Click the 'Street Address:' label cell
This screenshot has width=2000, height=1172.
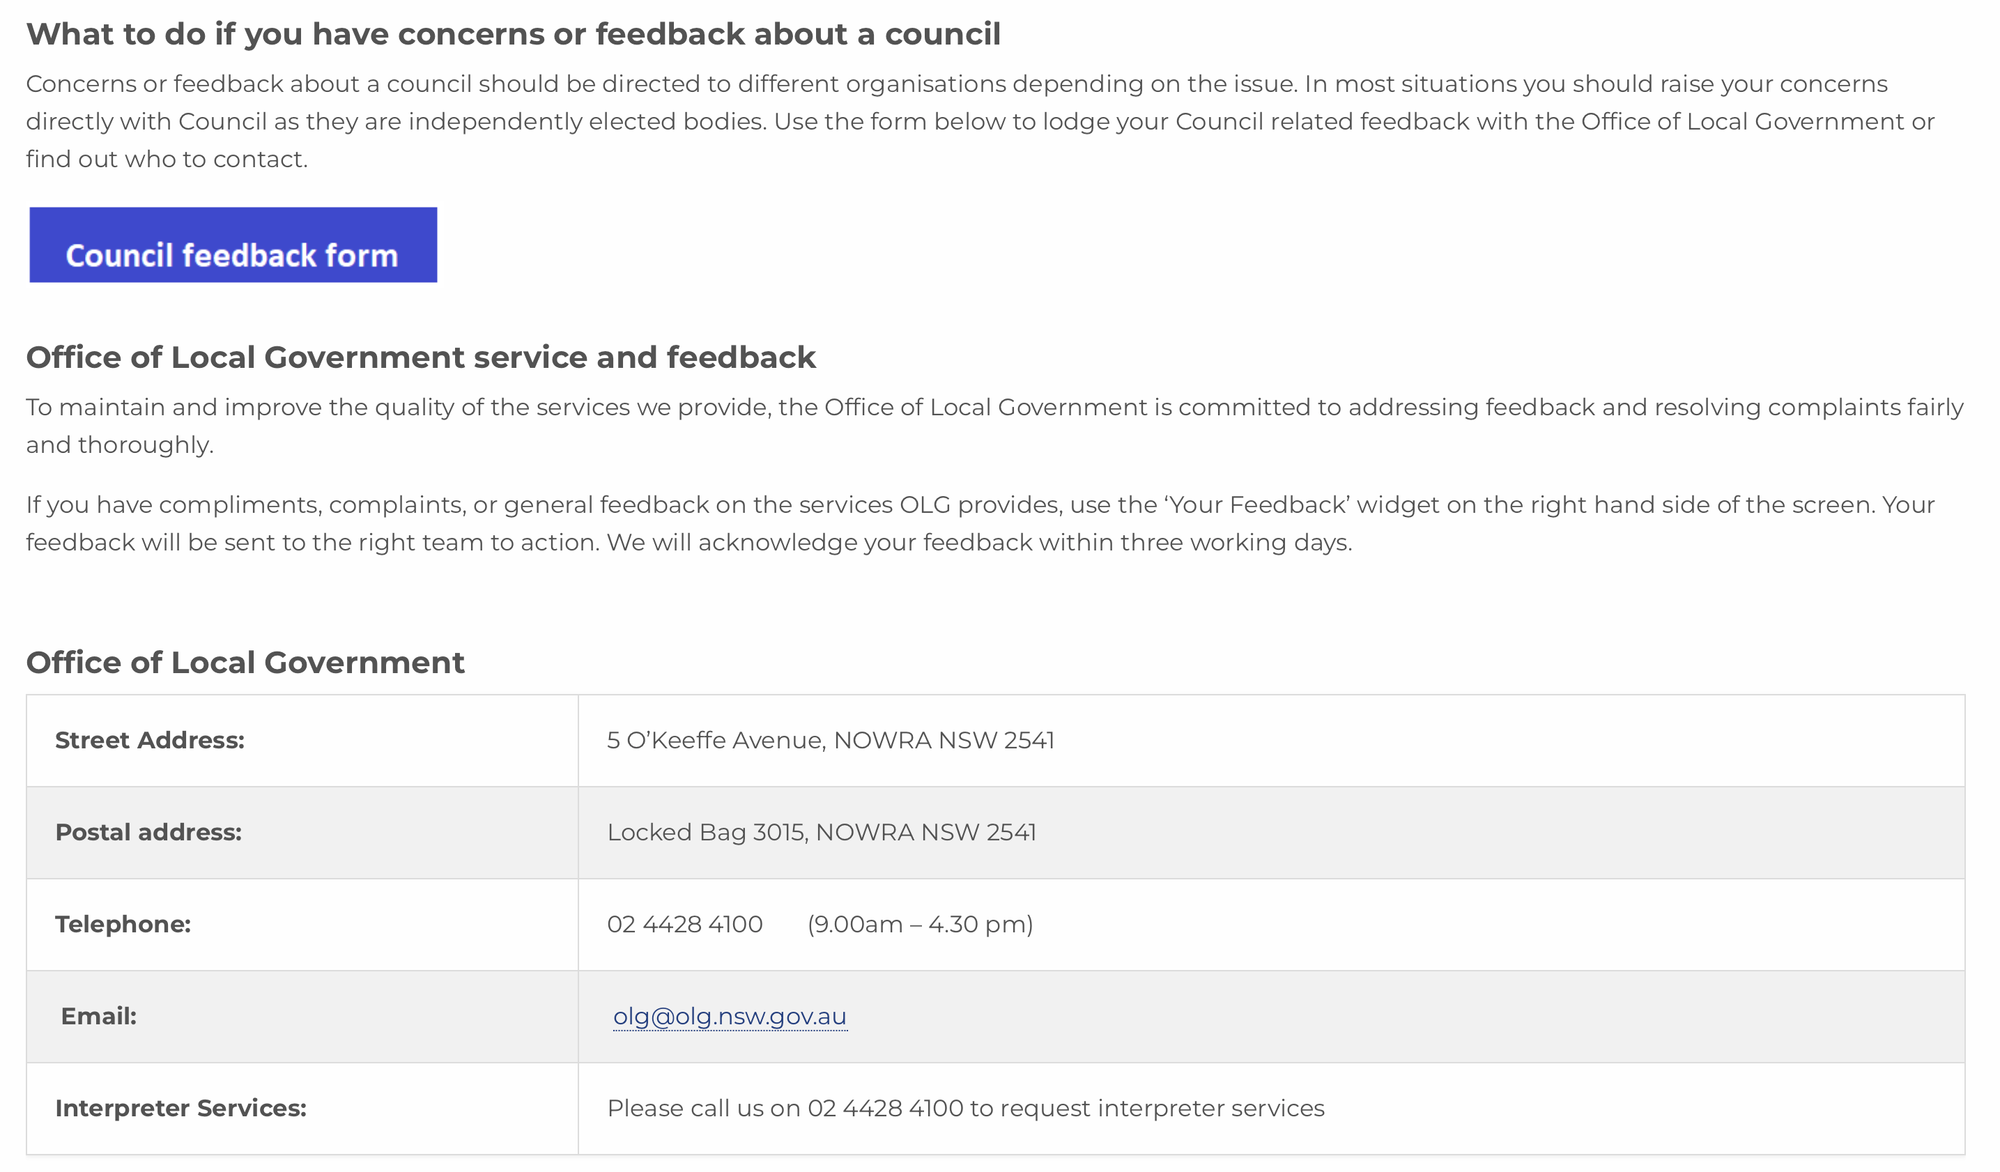150,740
